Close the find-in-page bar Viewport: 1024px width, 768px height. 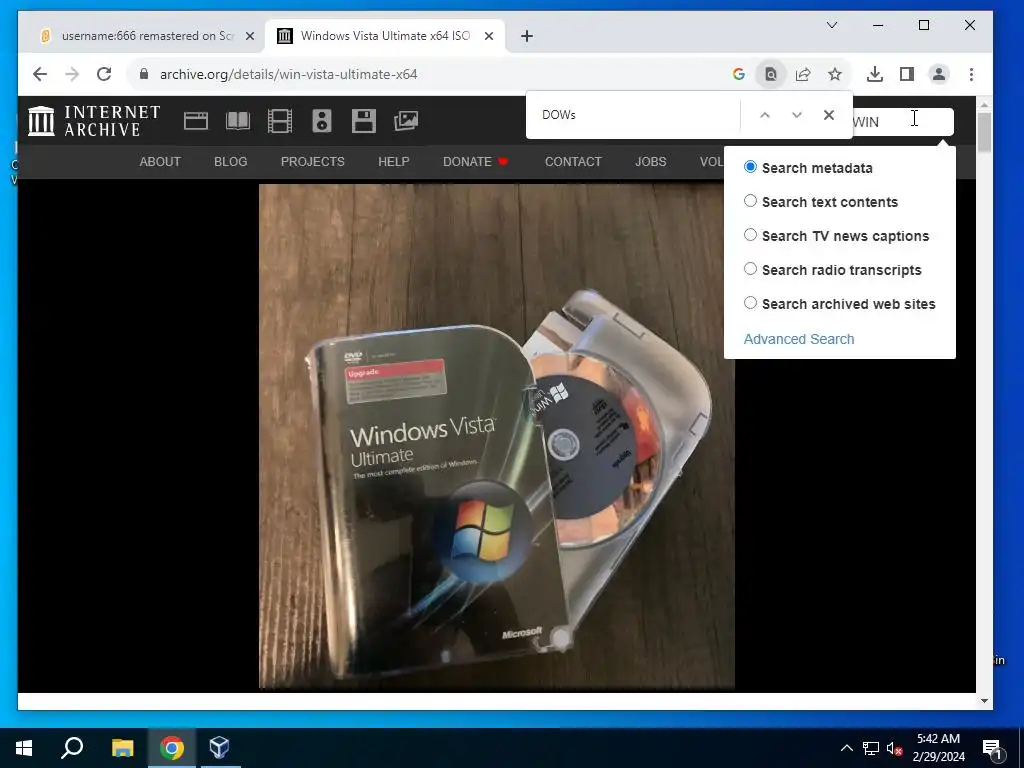pos(829,115)
